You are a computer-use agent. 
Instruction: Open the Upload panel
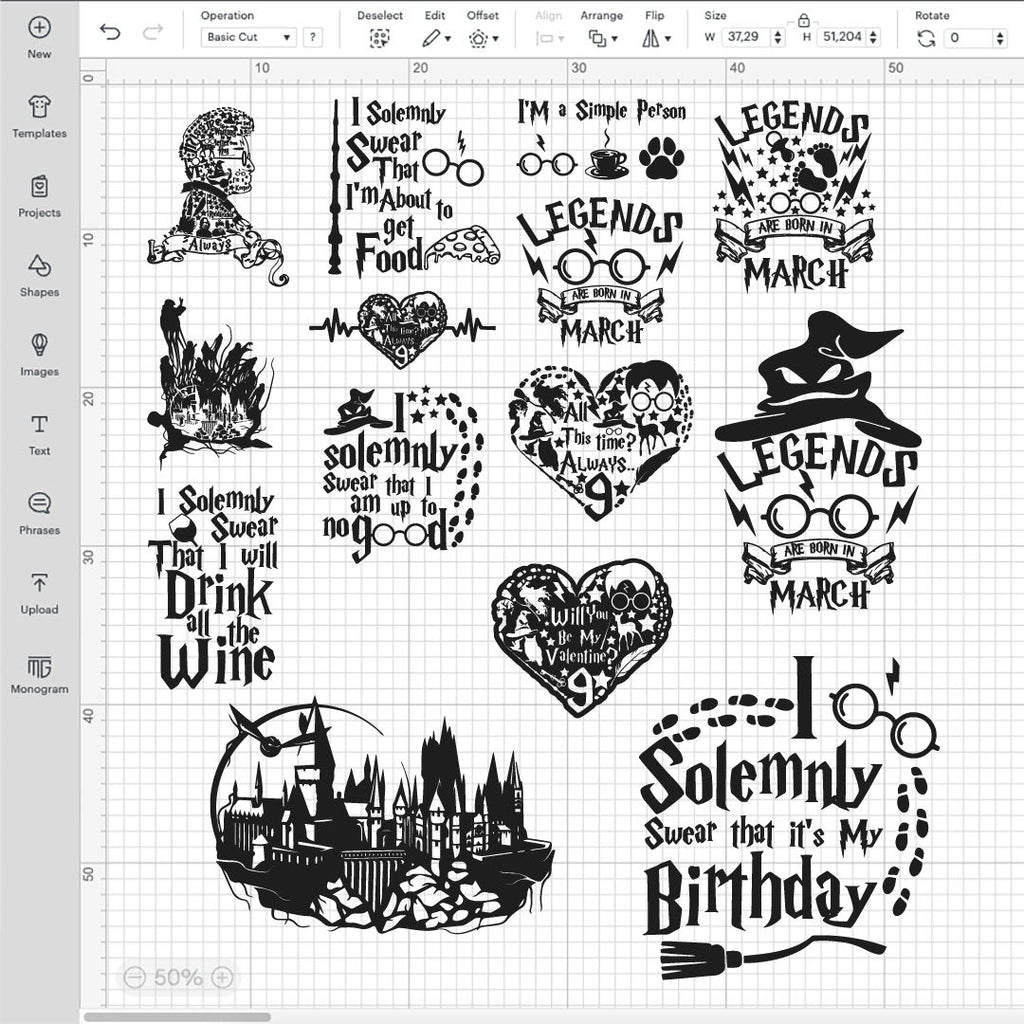[x=39, y=592]
